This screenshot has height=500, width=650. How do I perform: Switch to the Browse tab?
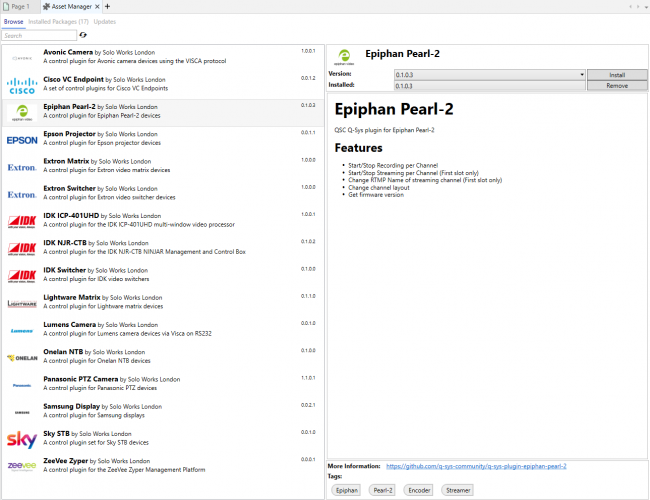tap(14, 22)
